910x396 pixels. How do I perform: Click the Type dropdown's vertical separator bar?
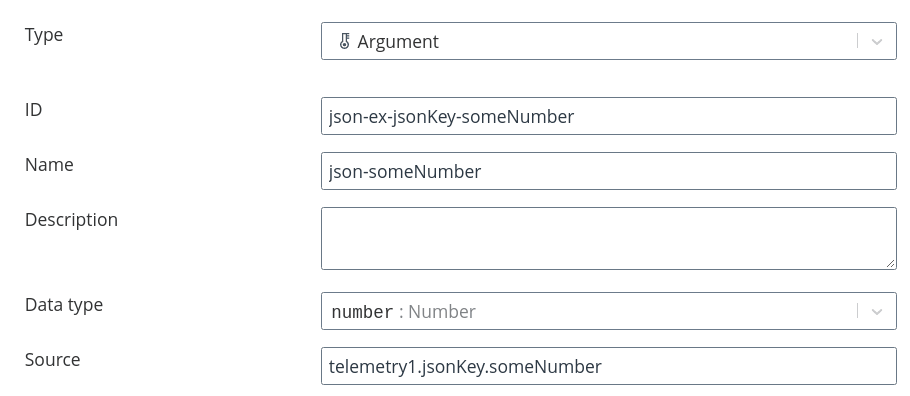click(x=858, y=41)
